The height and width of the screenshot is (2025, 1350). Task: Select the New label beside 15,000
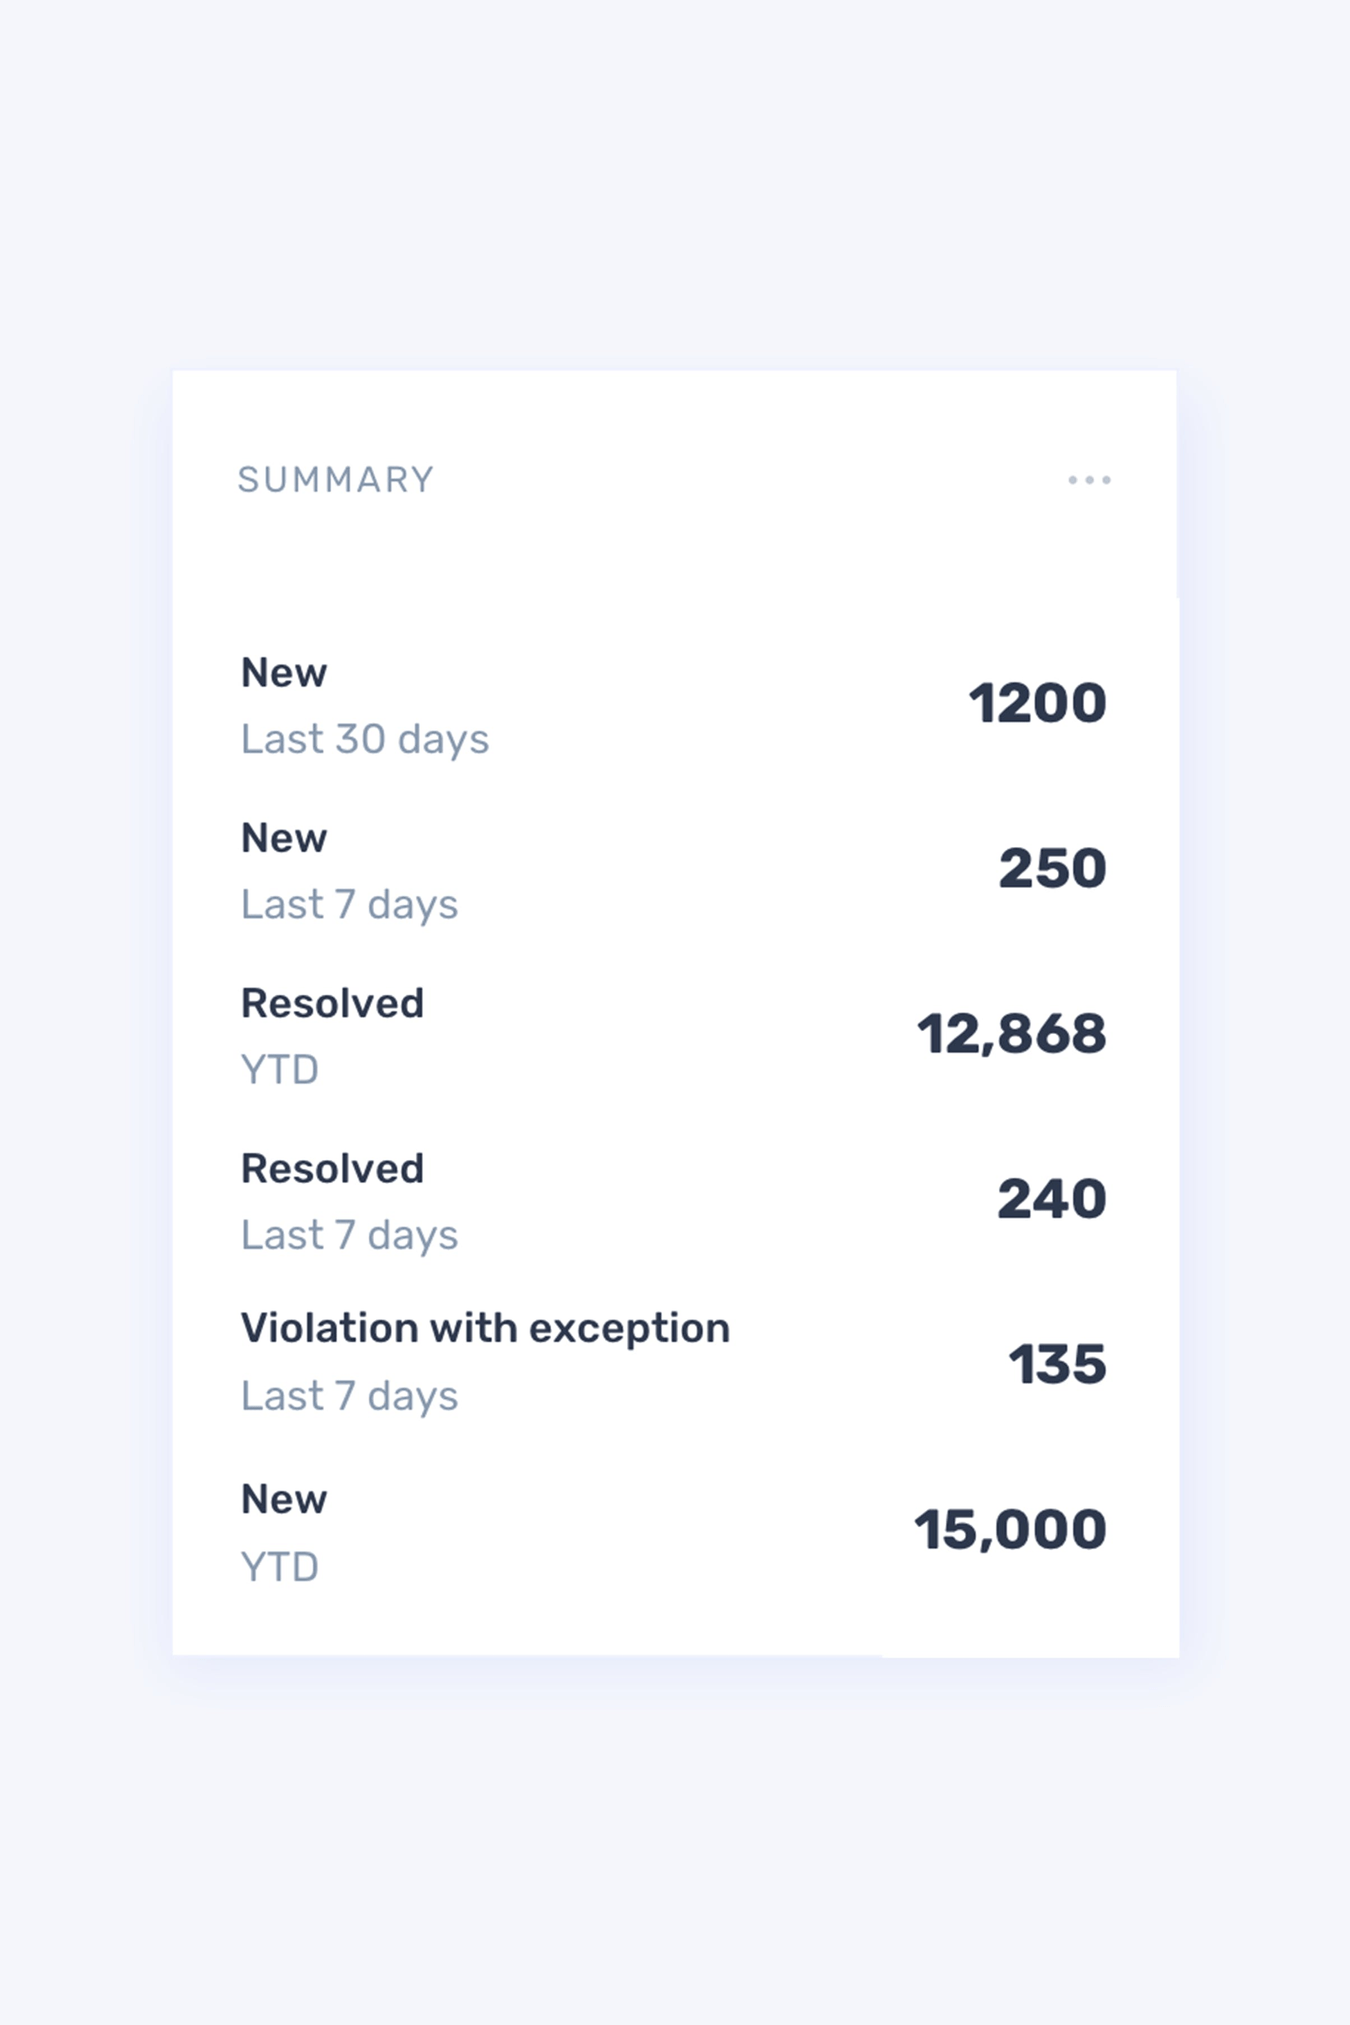tap(284, 1499)
